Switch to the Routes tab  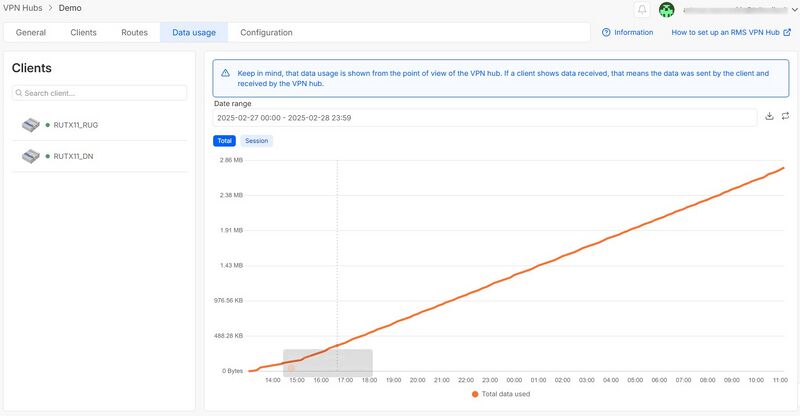coord(134,32)
